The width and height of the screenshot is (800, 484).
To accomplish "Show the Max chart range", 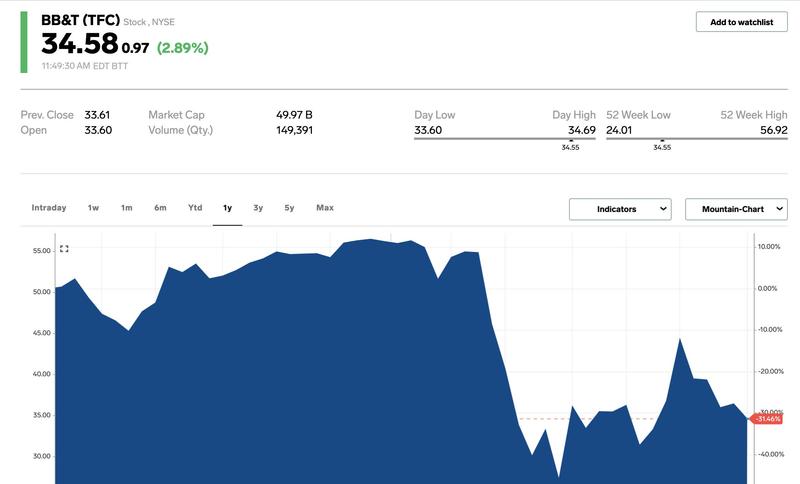I will click(x=325, y=208).
